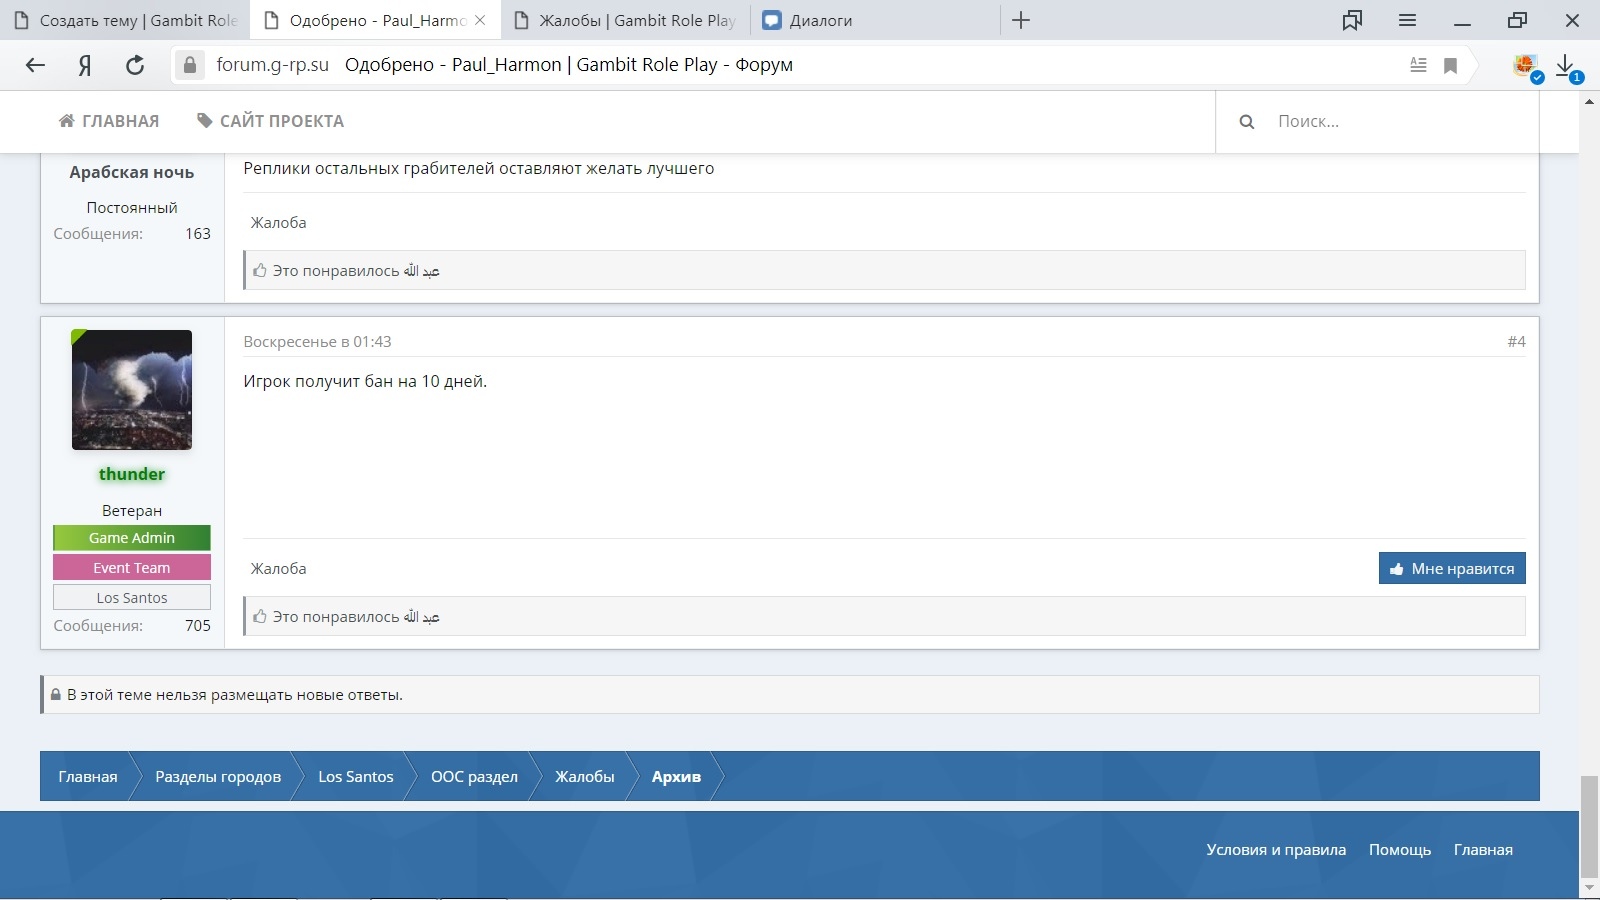Click the bookmark icon in address bar
The image size is (1600, 900).
pyautogui.click(x=1450, y=65)
